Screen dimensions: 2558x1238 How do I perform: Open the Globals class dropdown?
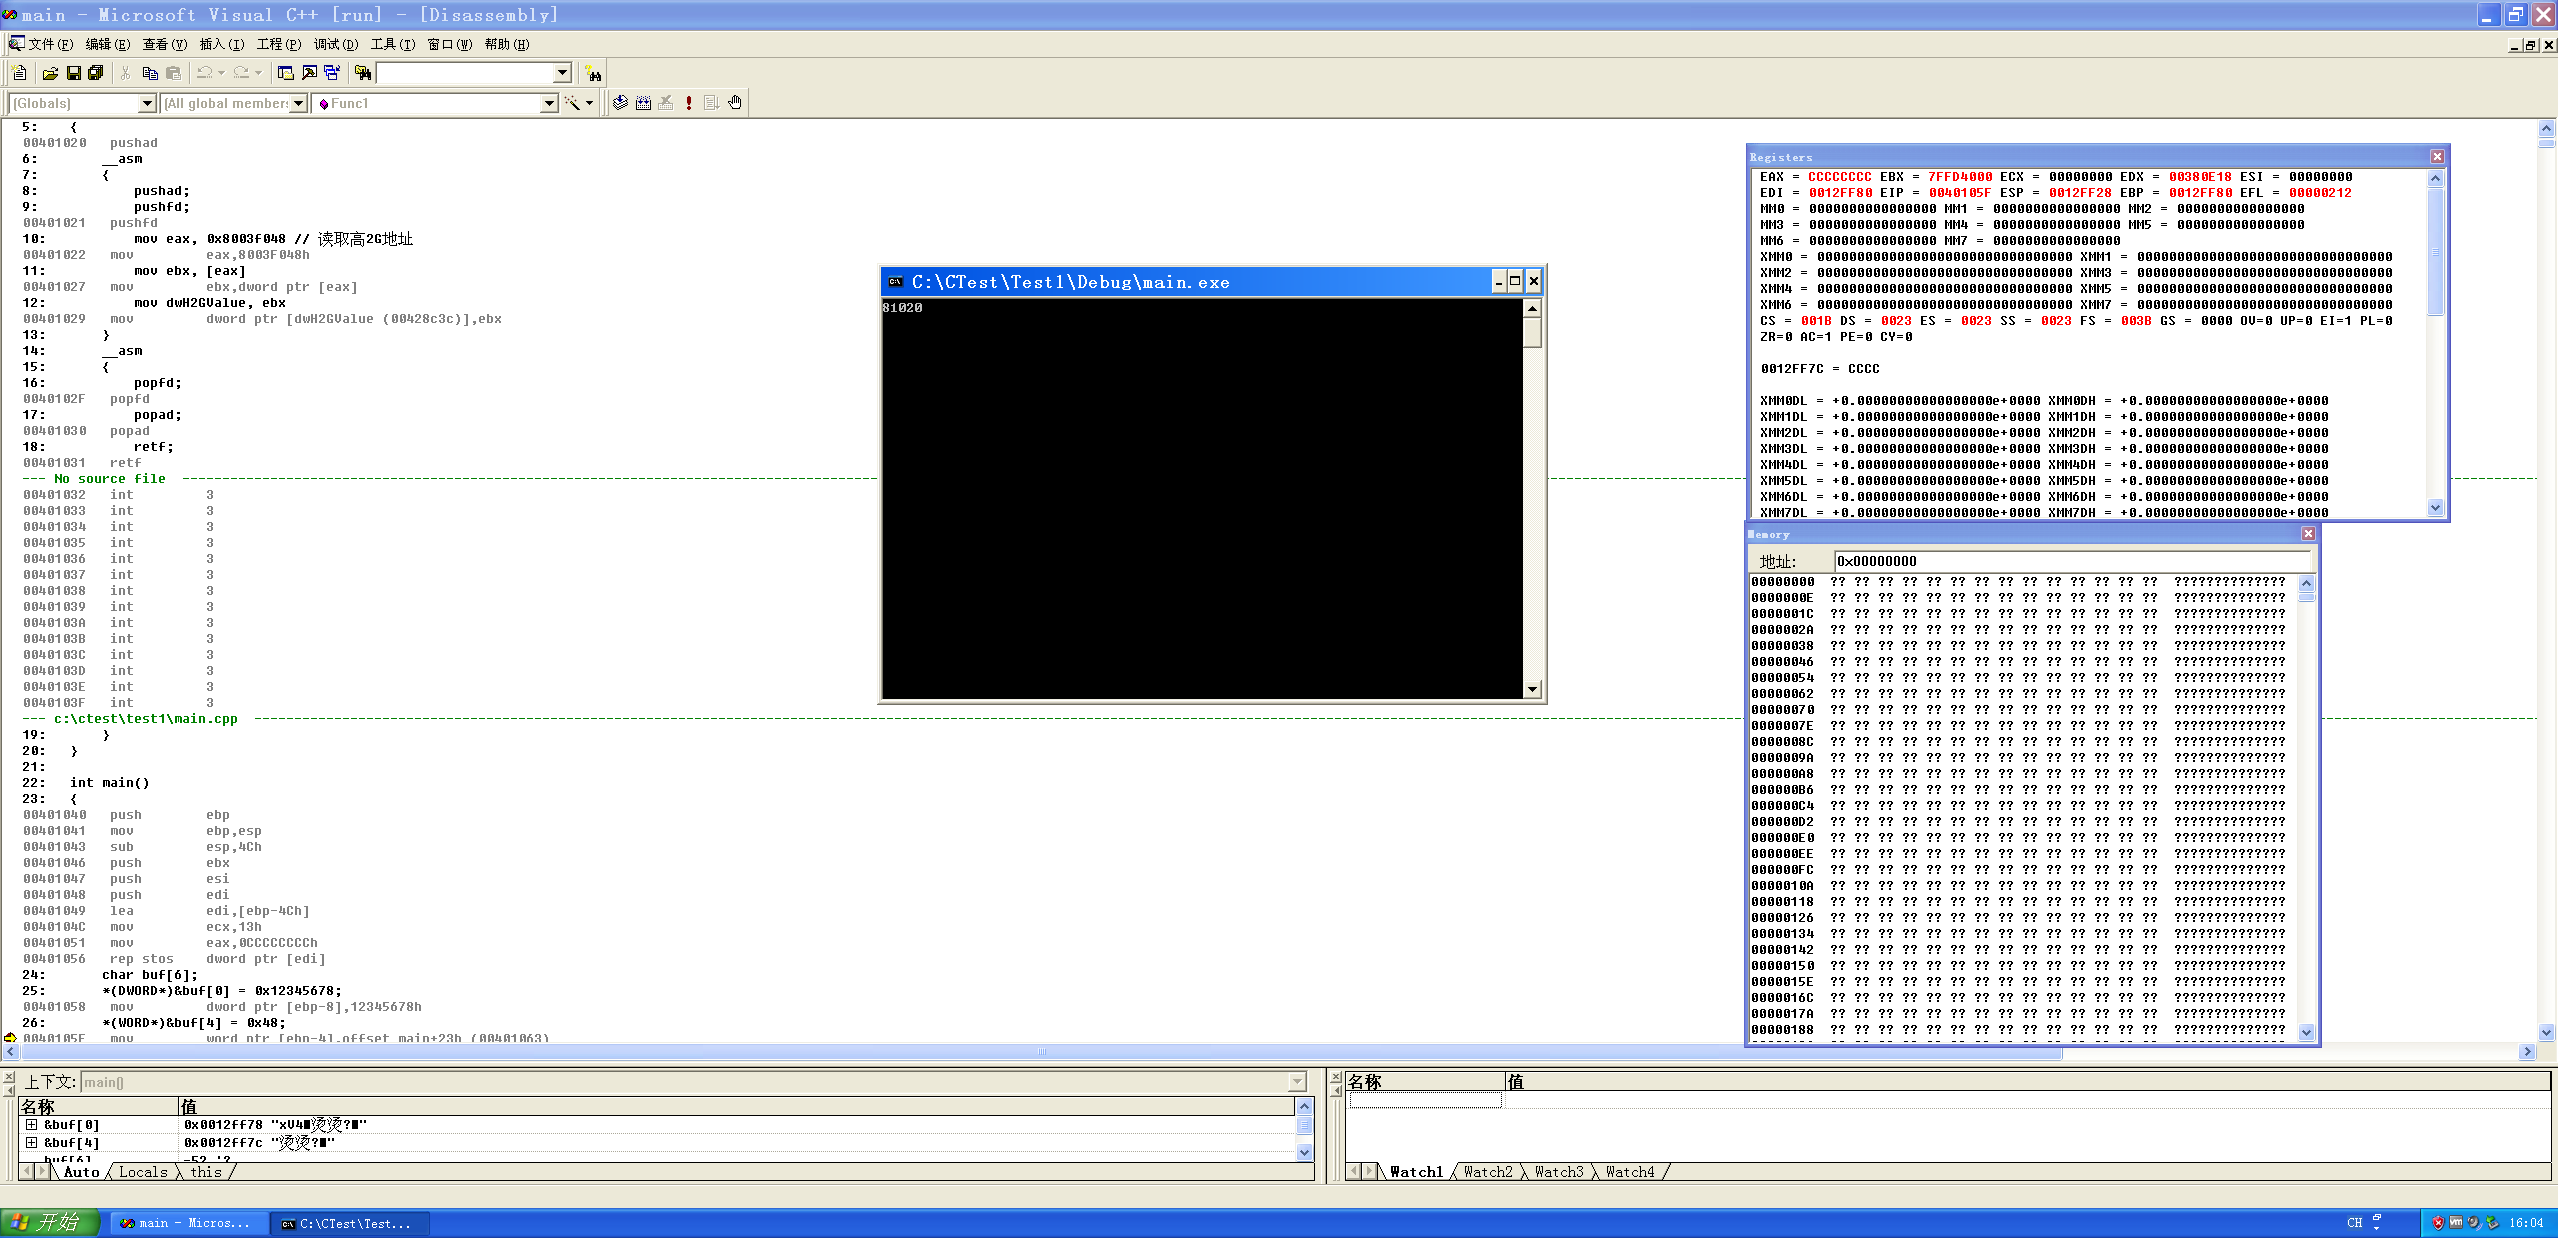[x=147, y=103]
